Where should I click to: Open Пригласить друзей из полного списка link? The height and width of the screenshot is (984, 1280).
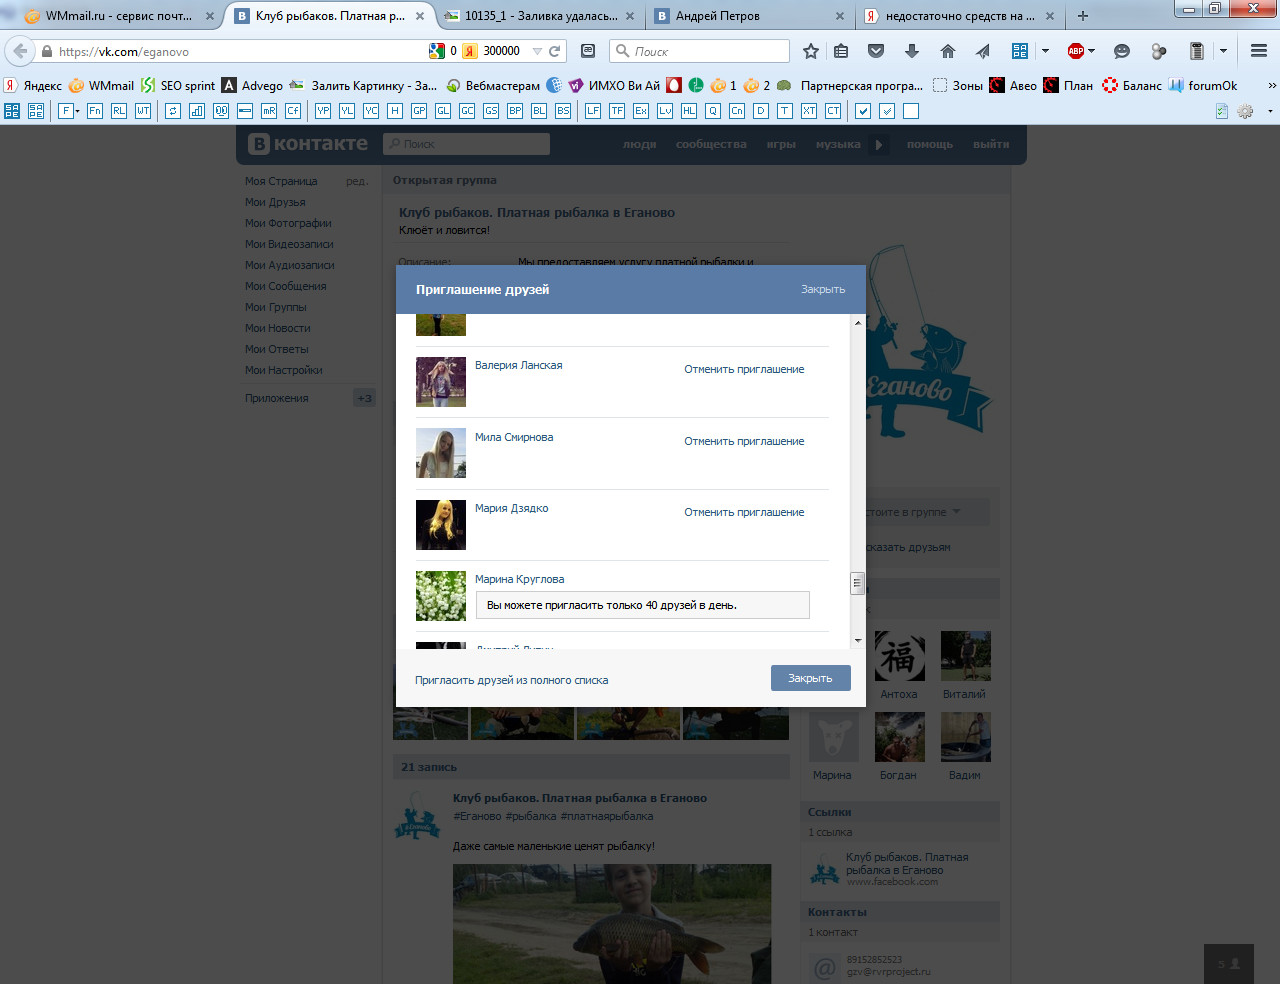[x=512, y=680]
